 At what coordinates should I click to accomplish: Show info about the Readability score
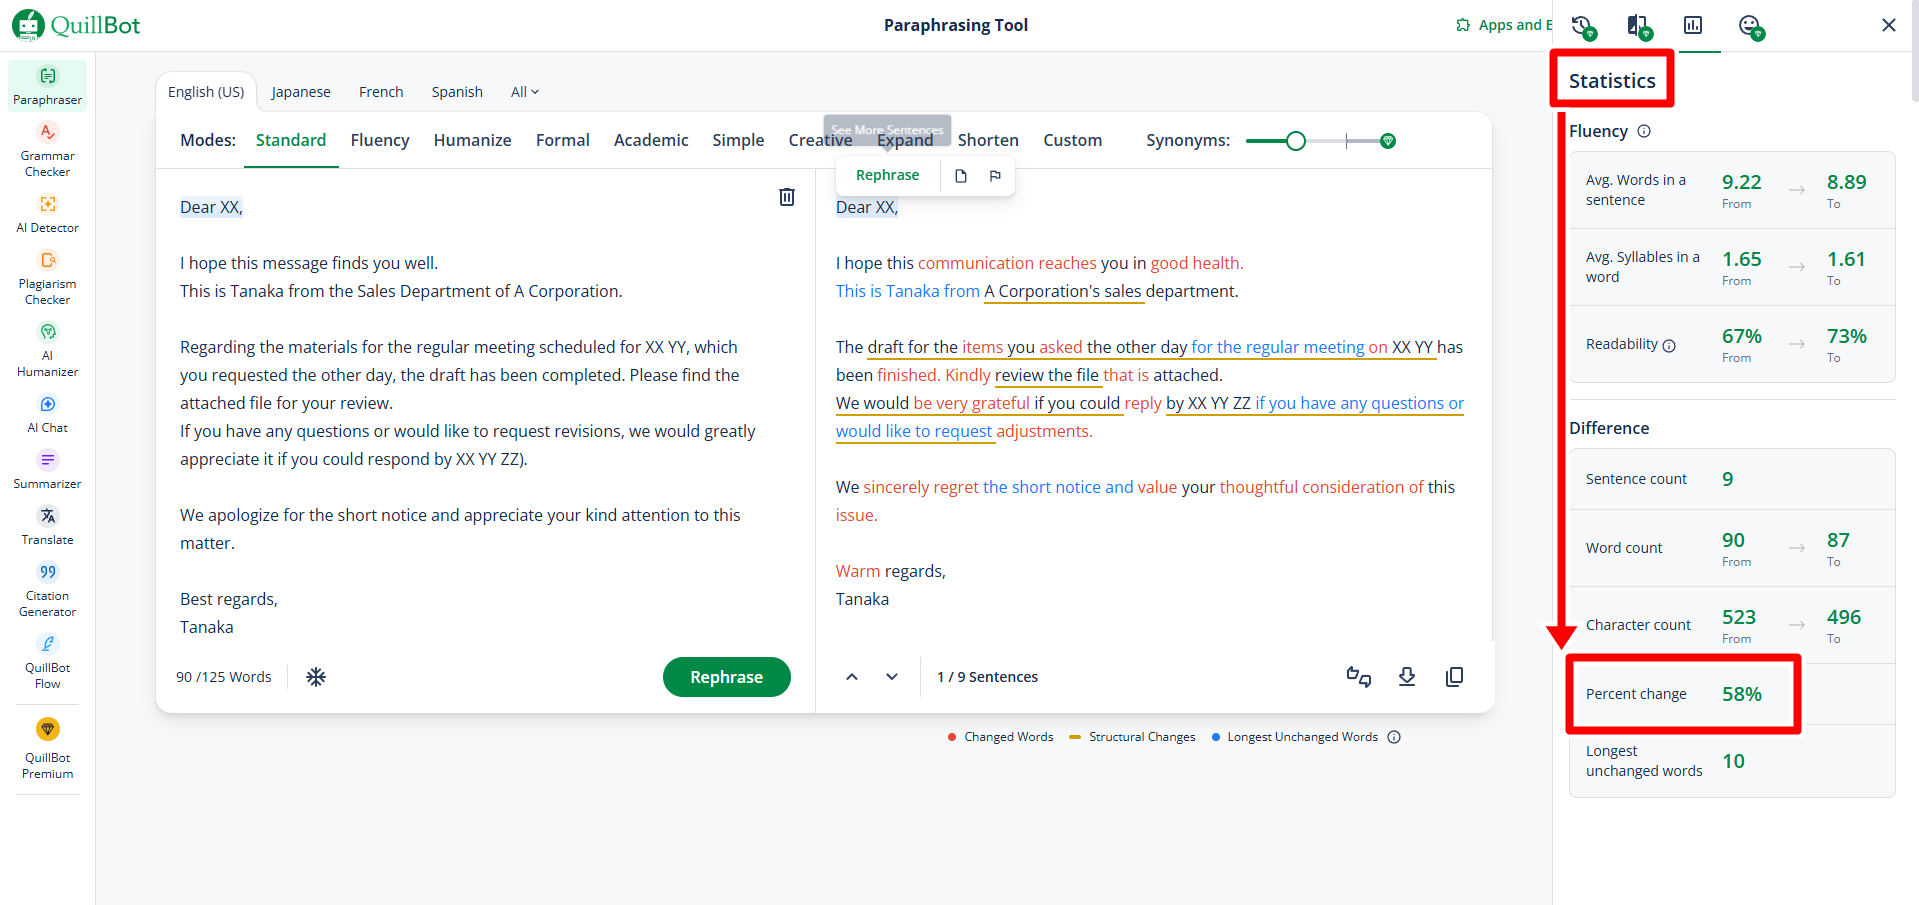(x=1669, y=345)
